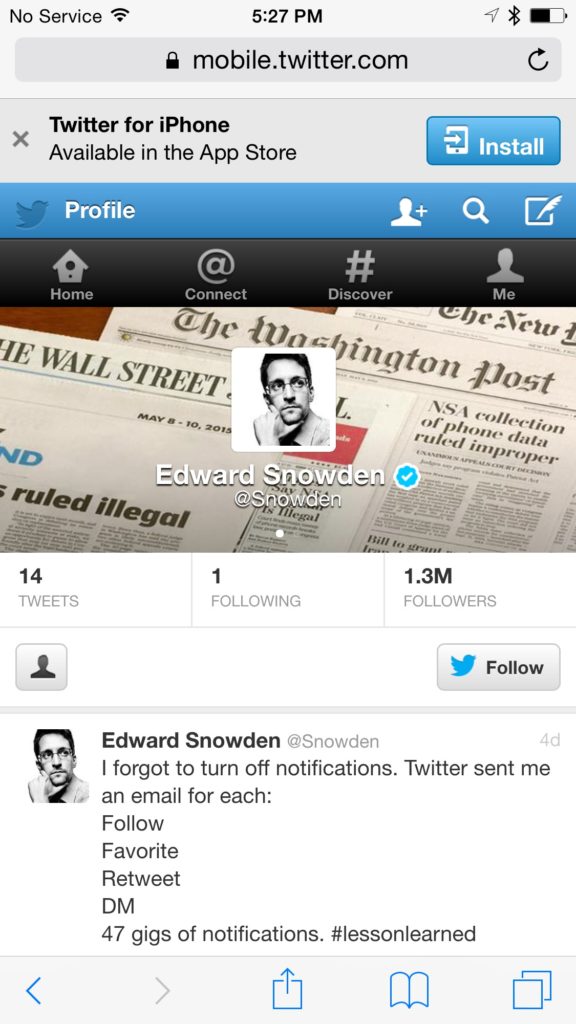The width and height of the screenshot is (576, 1024).
Task: View the header profile picture
Action: [x=283, y=400]
